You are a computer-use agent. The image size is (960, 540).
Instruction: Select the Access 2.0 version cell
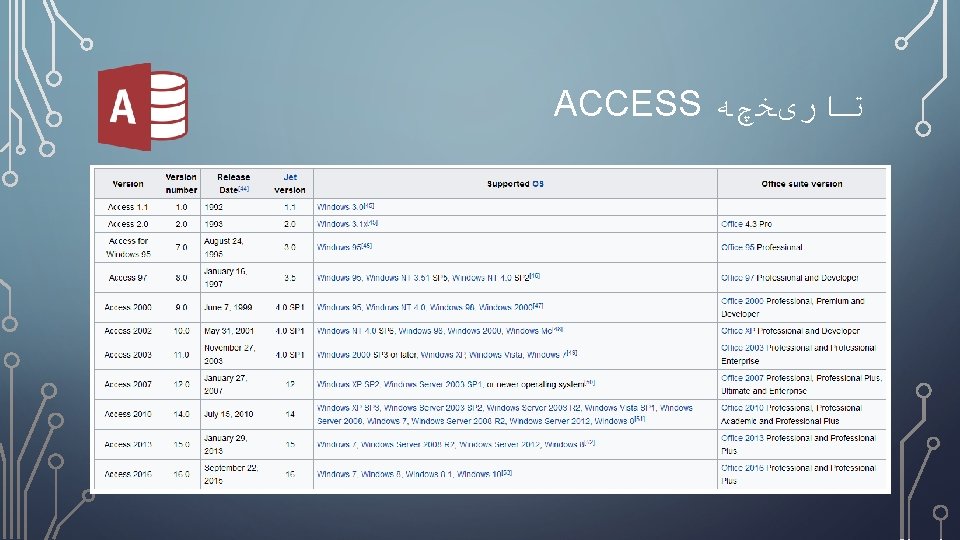[x=128, y=224]
